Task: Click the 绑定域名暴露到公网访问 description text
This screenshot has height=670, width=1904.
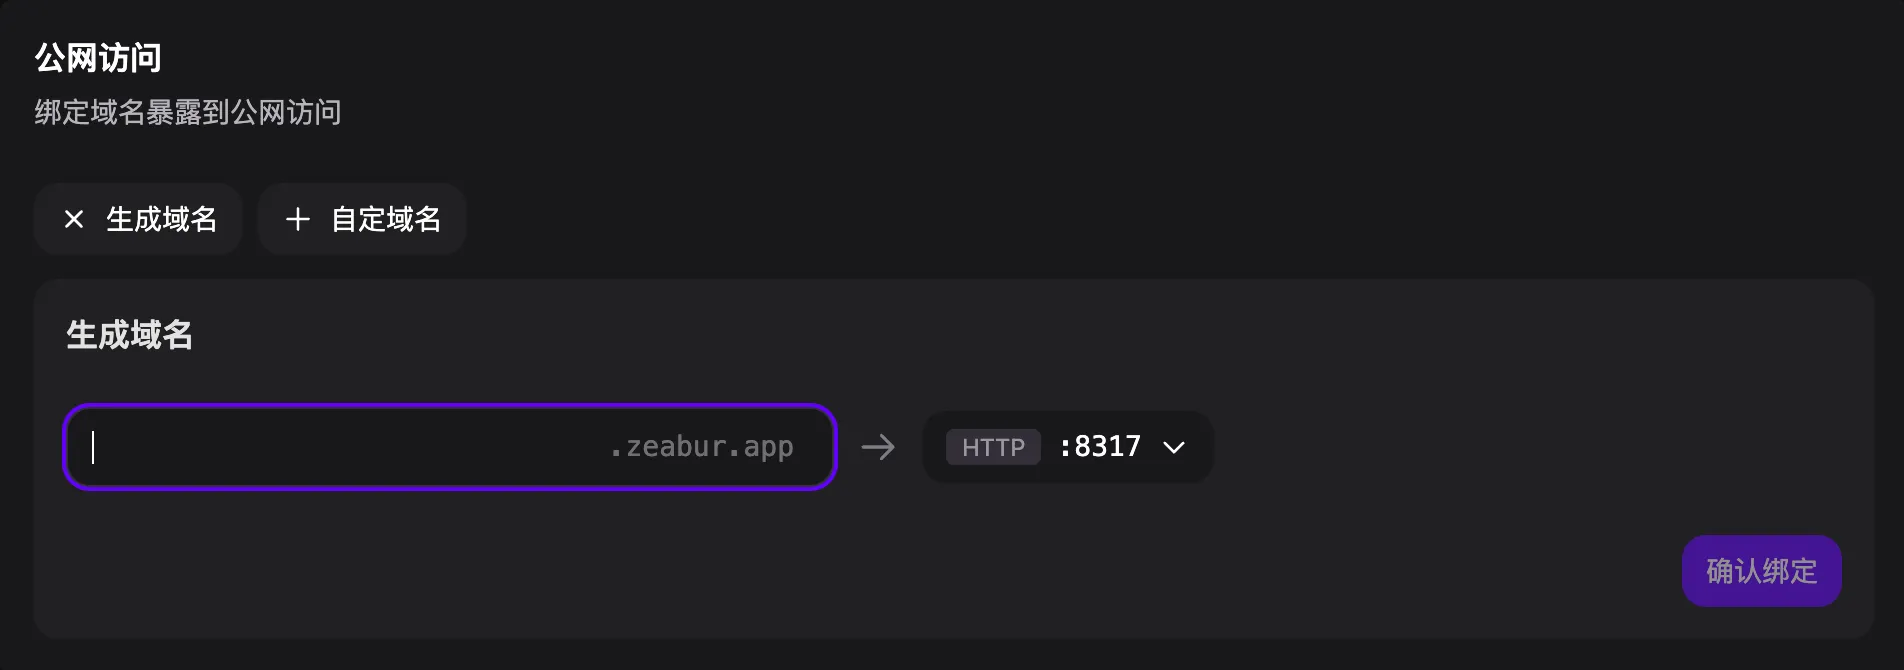Action: pos(188,112)
